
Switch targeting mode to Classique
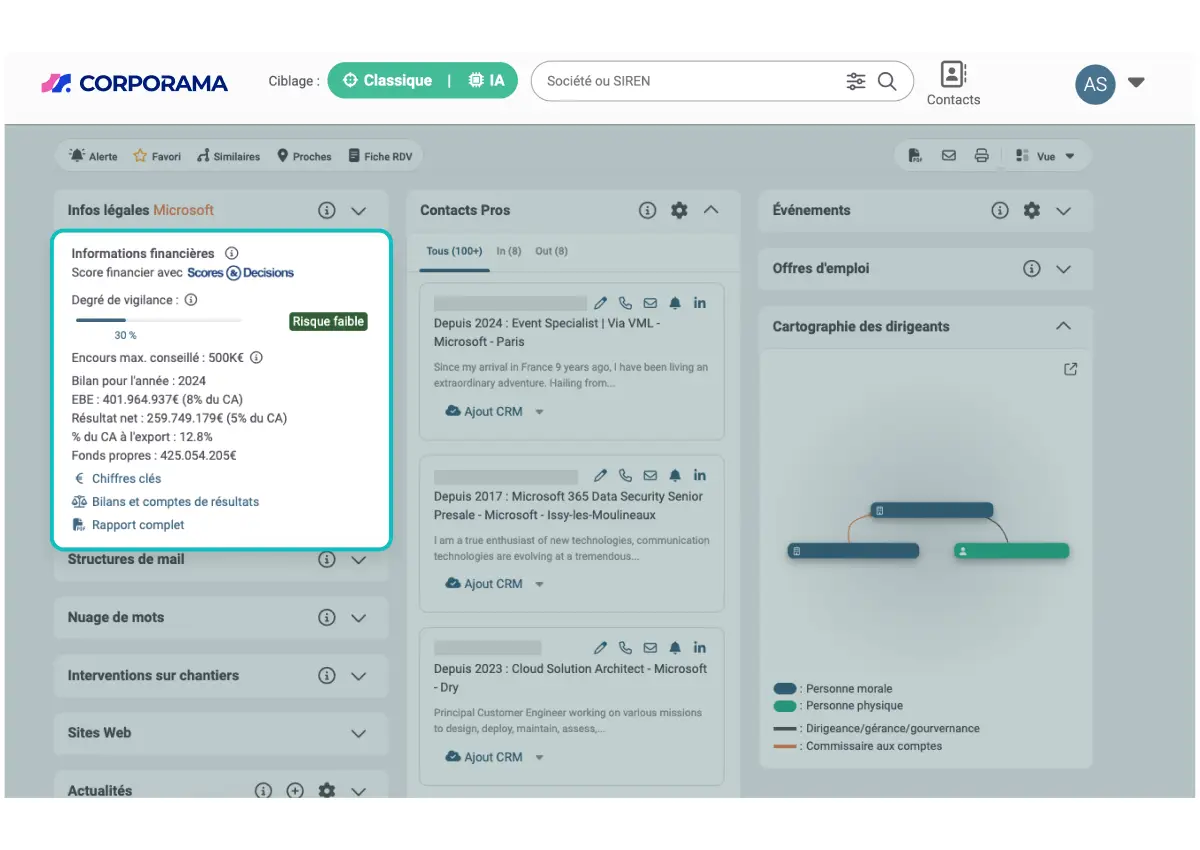[387, 81]
